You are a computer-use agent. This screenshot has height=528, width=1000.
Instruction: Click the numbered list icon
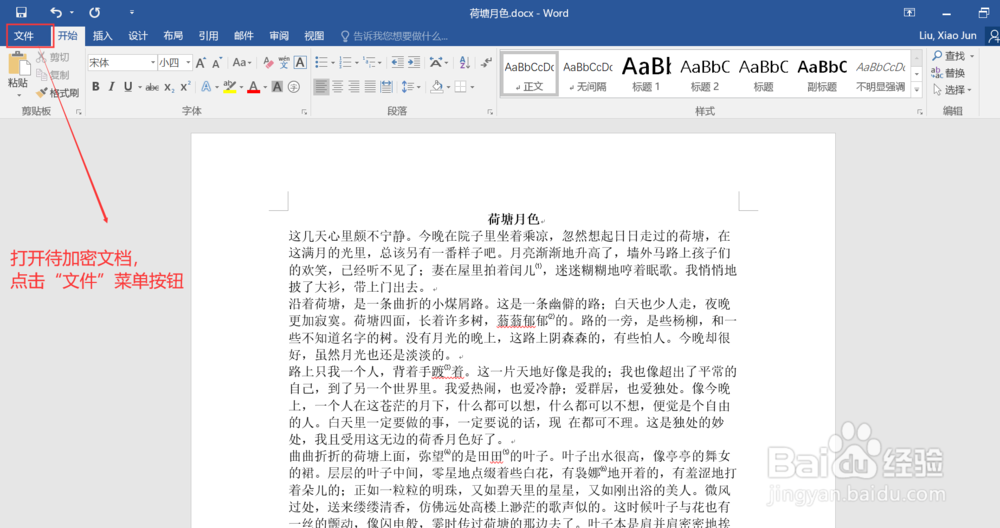click(345, 62)
